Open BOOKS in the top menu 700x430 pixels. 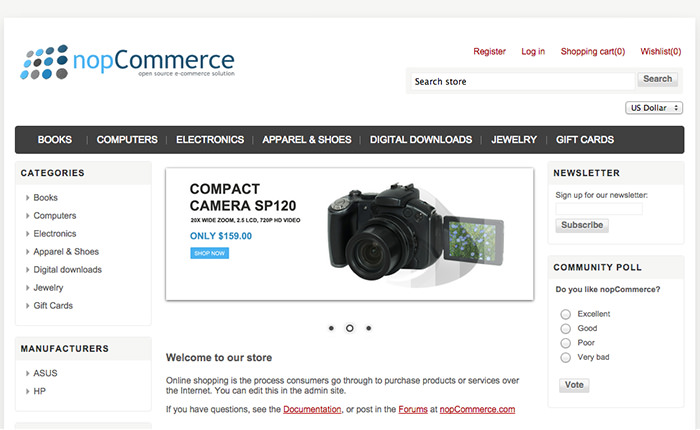(x=54, y=140)
